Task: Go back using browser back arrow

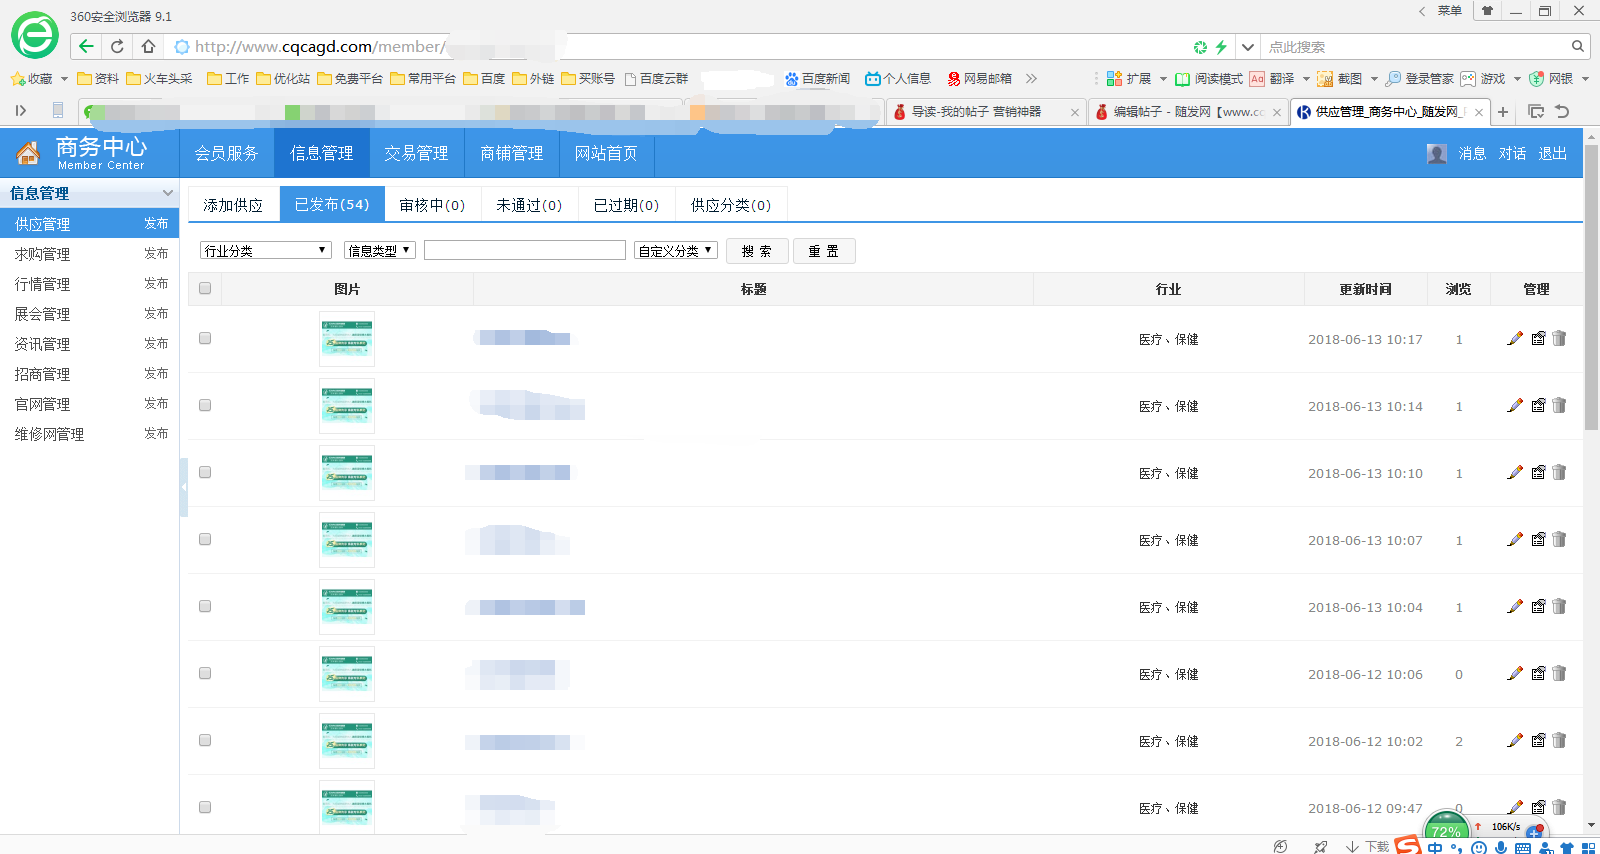Action: [x=86, y=46]
